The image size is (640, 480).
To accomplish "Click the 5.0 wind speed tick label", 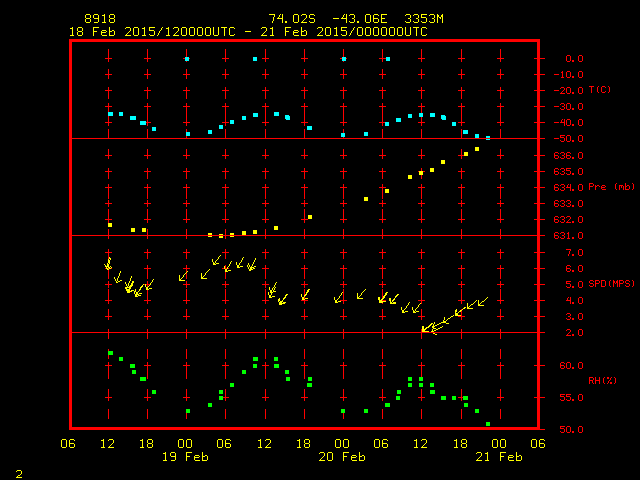I will point(574,284).
